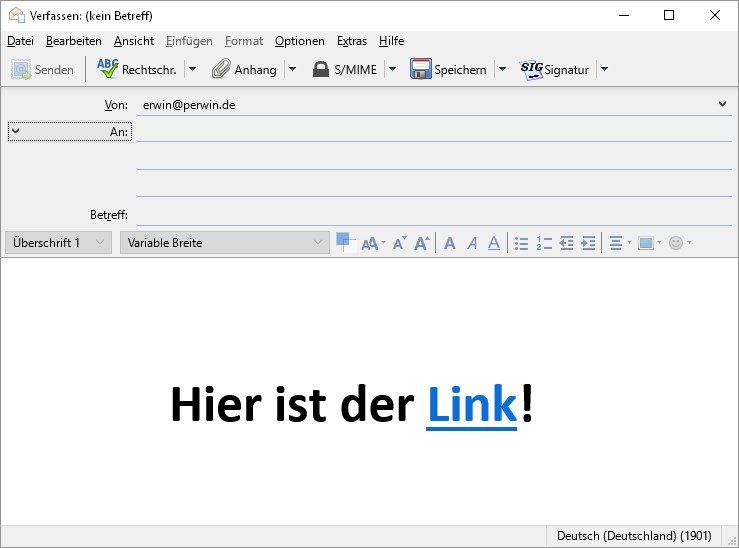Open the Anhang dropdown arrow

292,70
